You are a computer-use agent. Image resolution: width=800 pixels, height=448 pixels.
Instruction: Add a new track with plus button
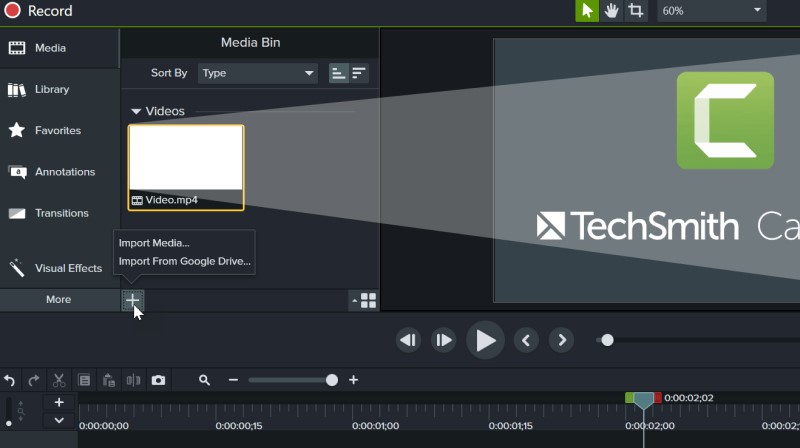click(x=59, y=403)
